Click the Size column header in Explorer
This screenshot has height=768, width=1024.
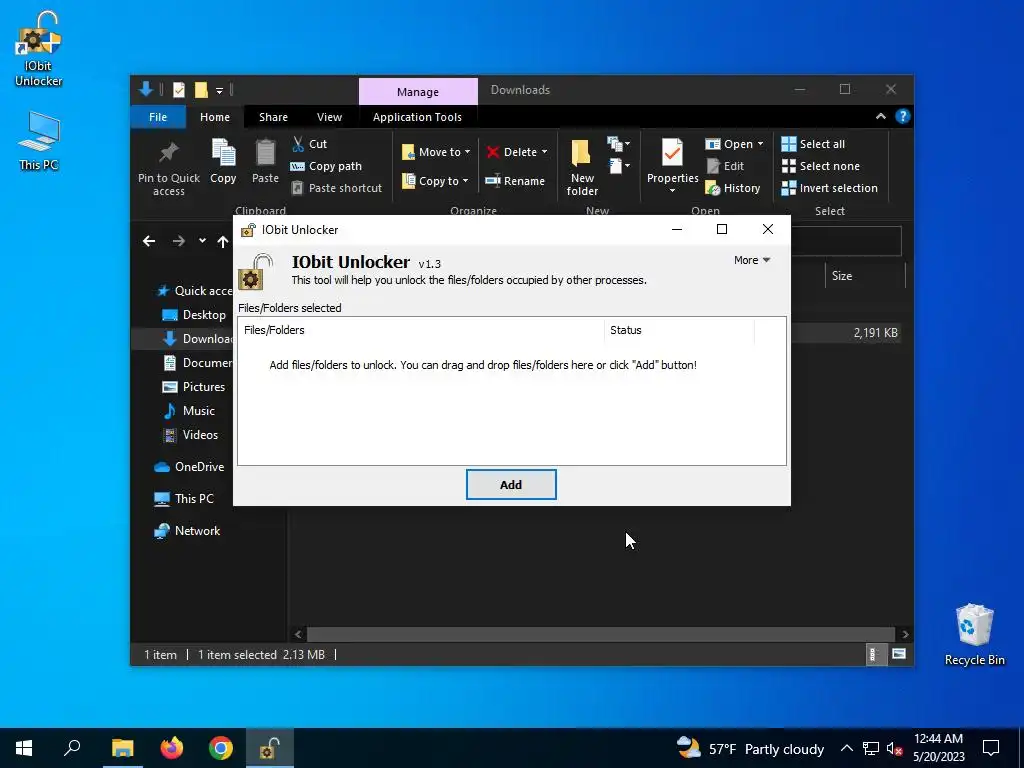click(864, 276)
